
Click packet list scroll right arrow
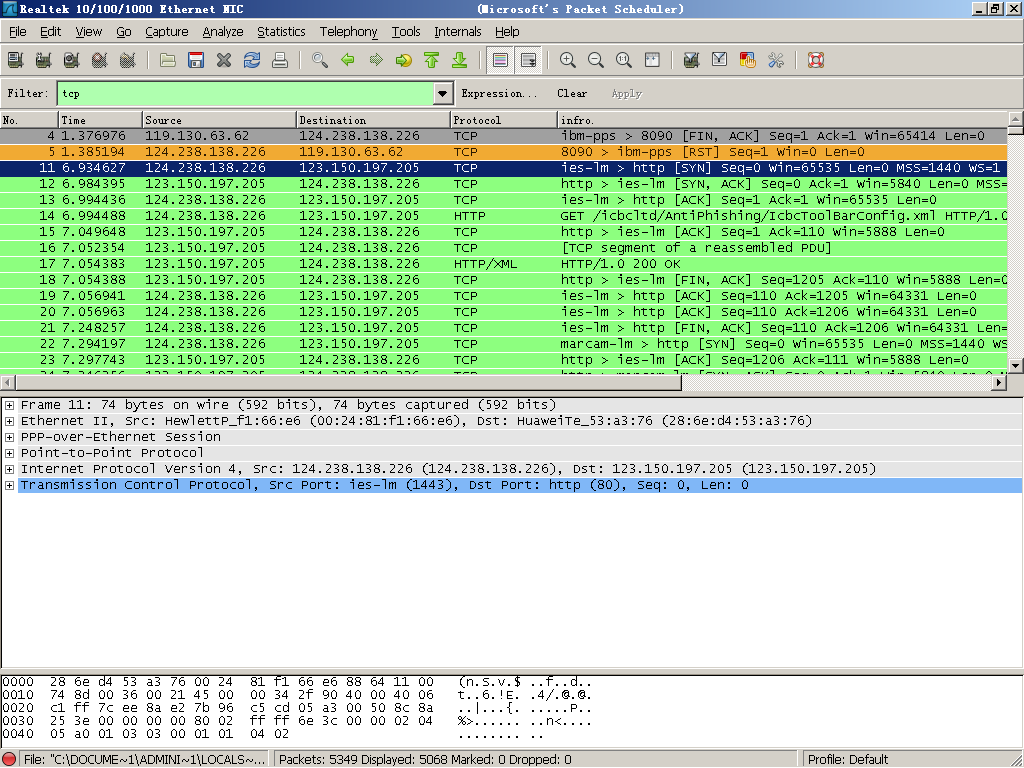tap(999, 383)
